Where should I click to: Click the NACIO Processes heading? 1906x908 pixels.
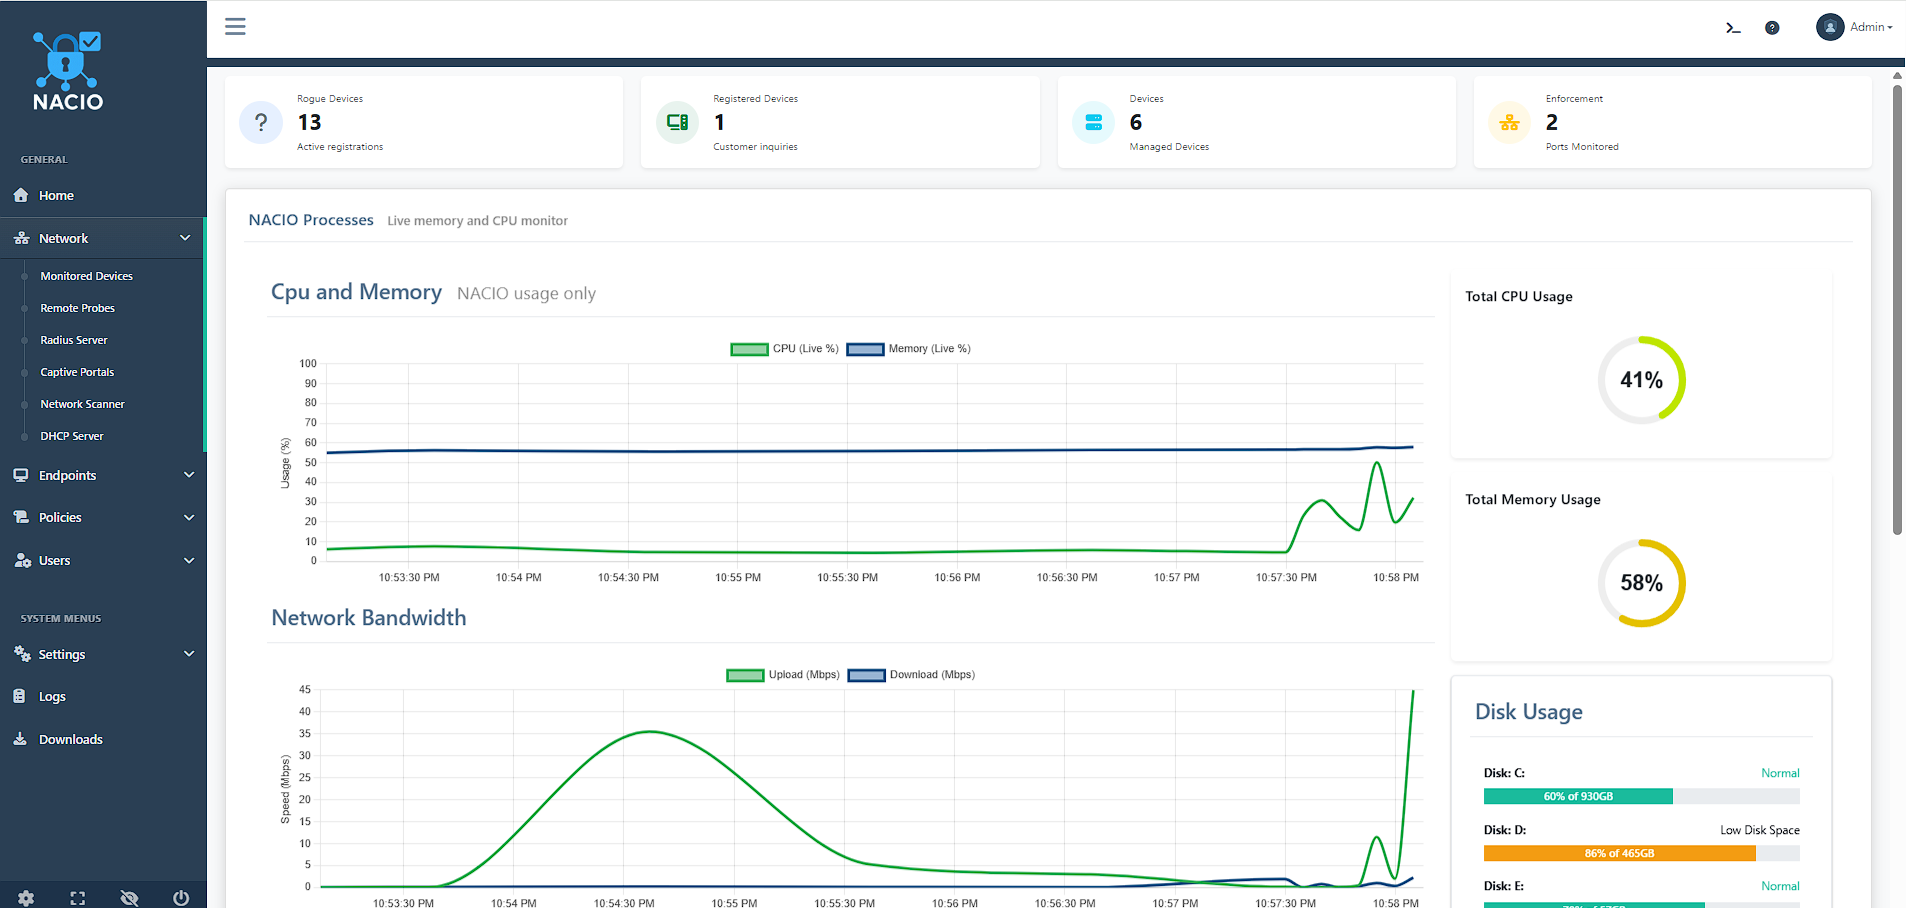[x=311, y=220]
